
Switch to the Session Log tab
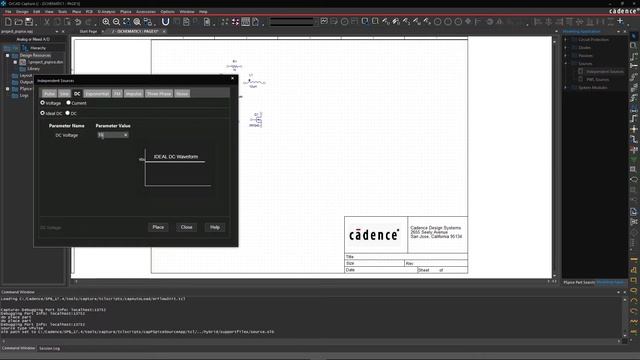(49, 349)
